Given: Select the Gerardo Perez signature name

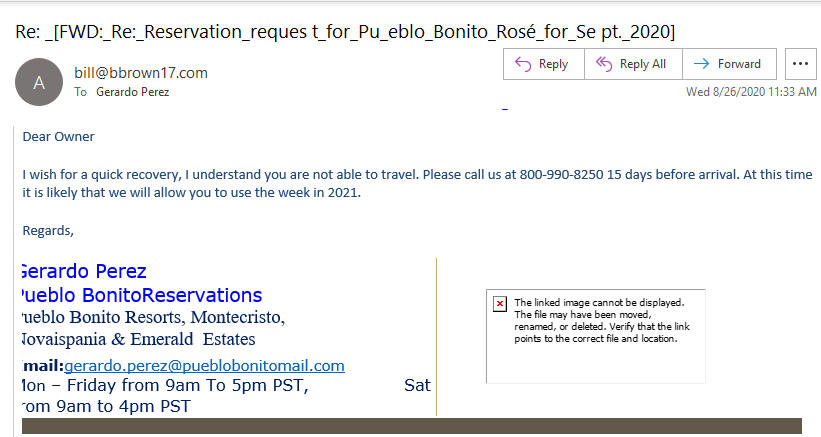Looking at the screenshot, I should (x=84, y=271).
